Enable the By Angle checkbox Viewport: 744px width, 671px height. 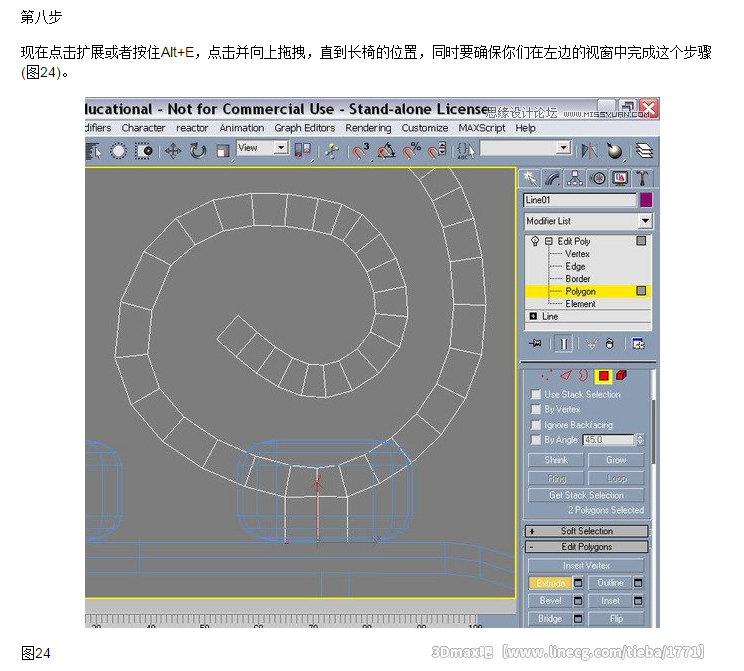[x=536, y=440]
